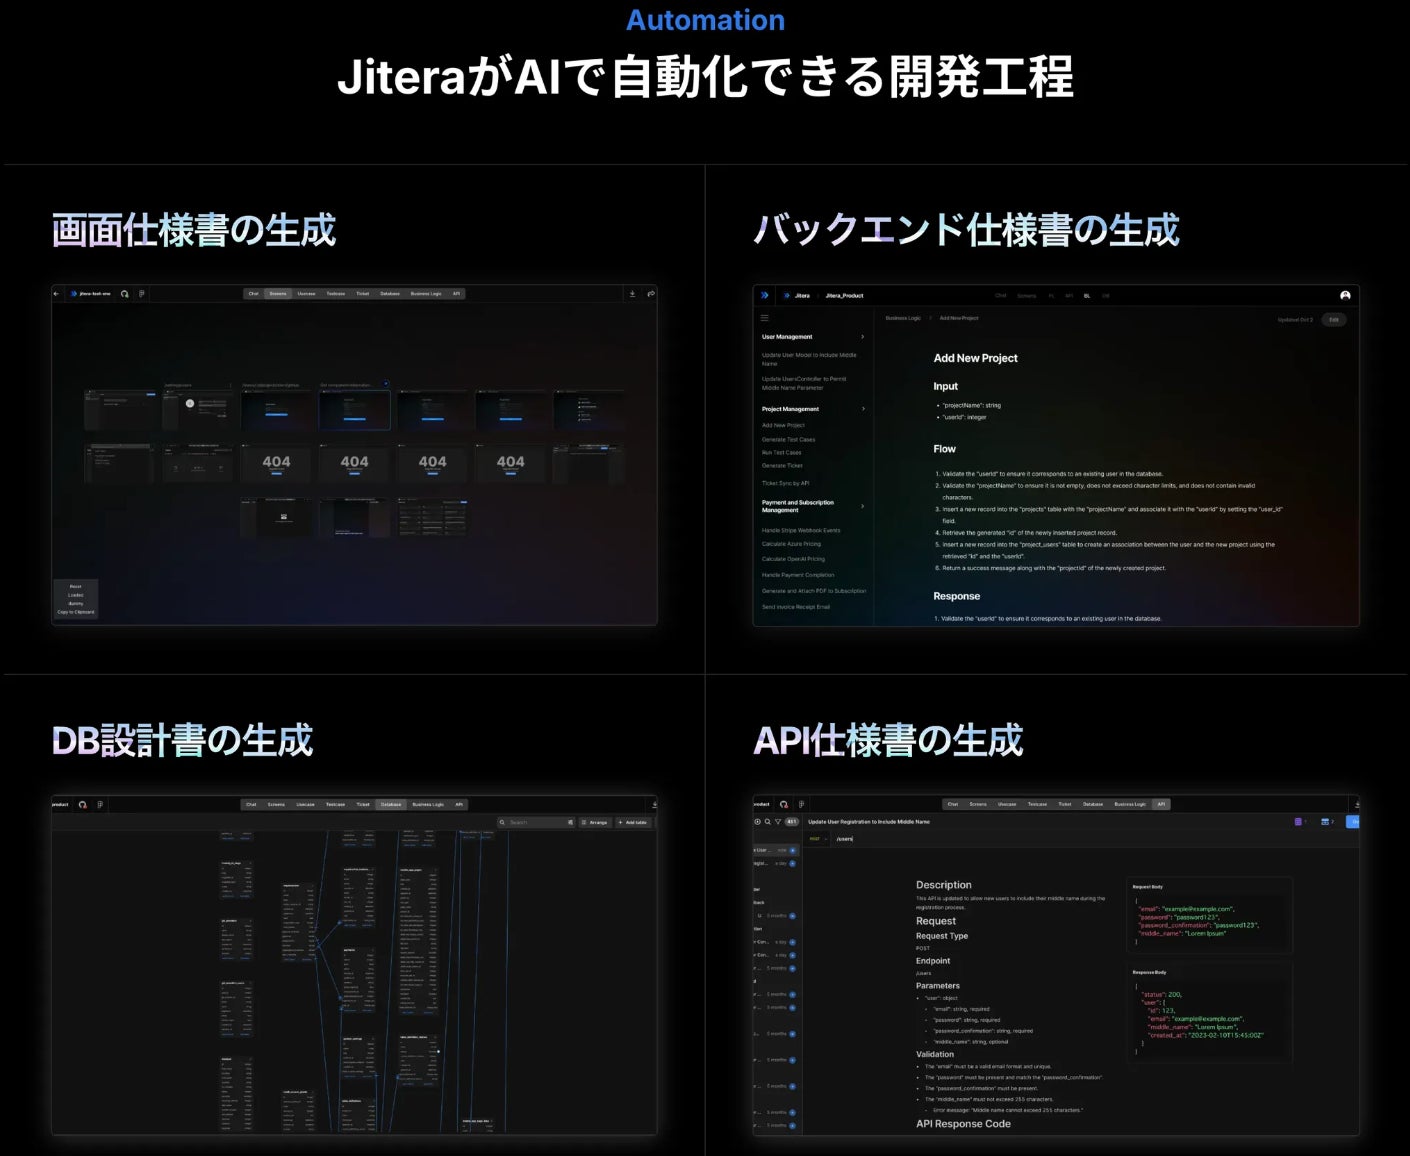Image resolution: width=1410 pixels, height=1156 pixels.
Task: Click blue table icon in API spec screenshot
Action: [1325, 822]
